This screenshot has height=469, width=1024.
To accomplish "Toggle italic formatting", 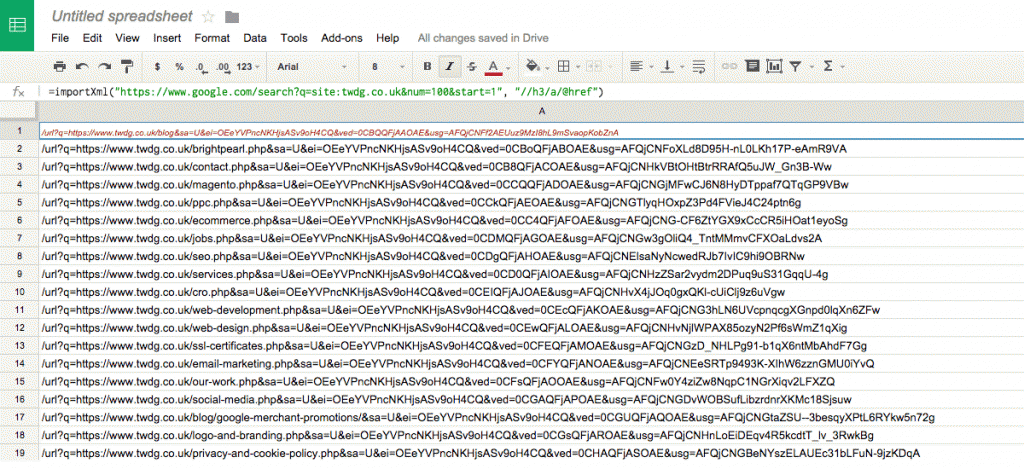I will 449,67.
